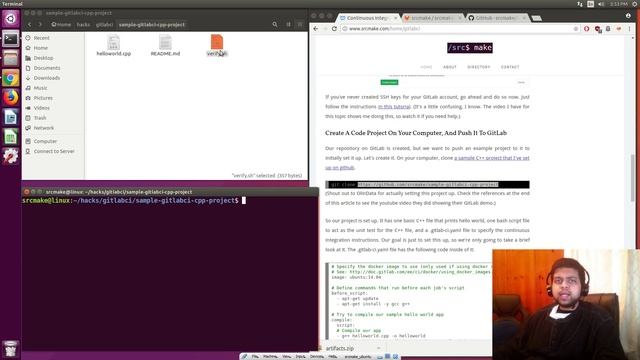Launch Terminal from the Ubuntu dock
640x360 pixels.
point(11,39)
